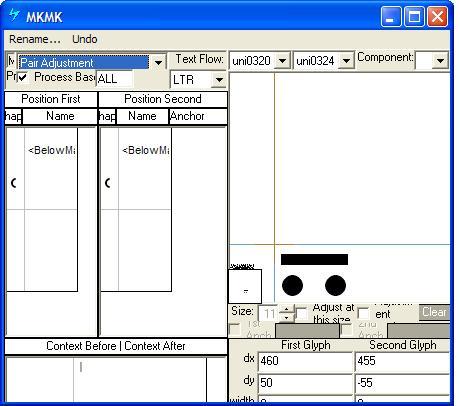Maximize the MKMK window
The image size is (460, 406).
pos(414,16)
